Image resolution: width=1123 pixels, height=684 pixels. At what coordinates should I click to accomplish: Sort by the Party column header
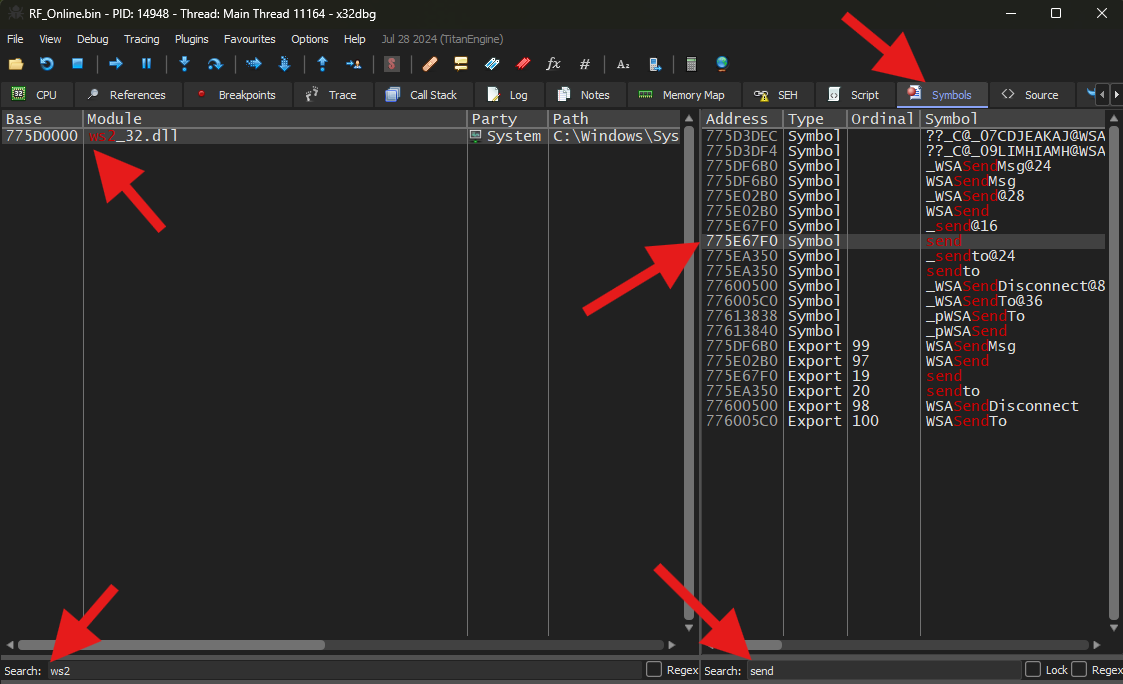point(507,119)
